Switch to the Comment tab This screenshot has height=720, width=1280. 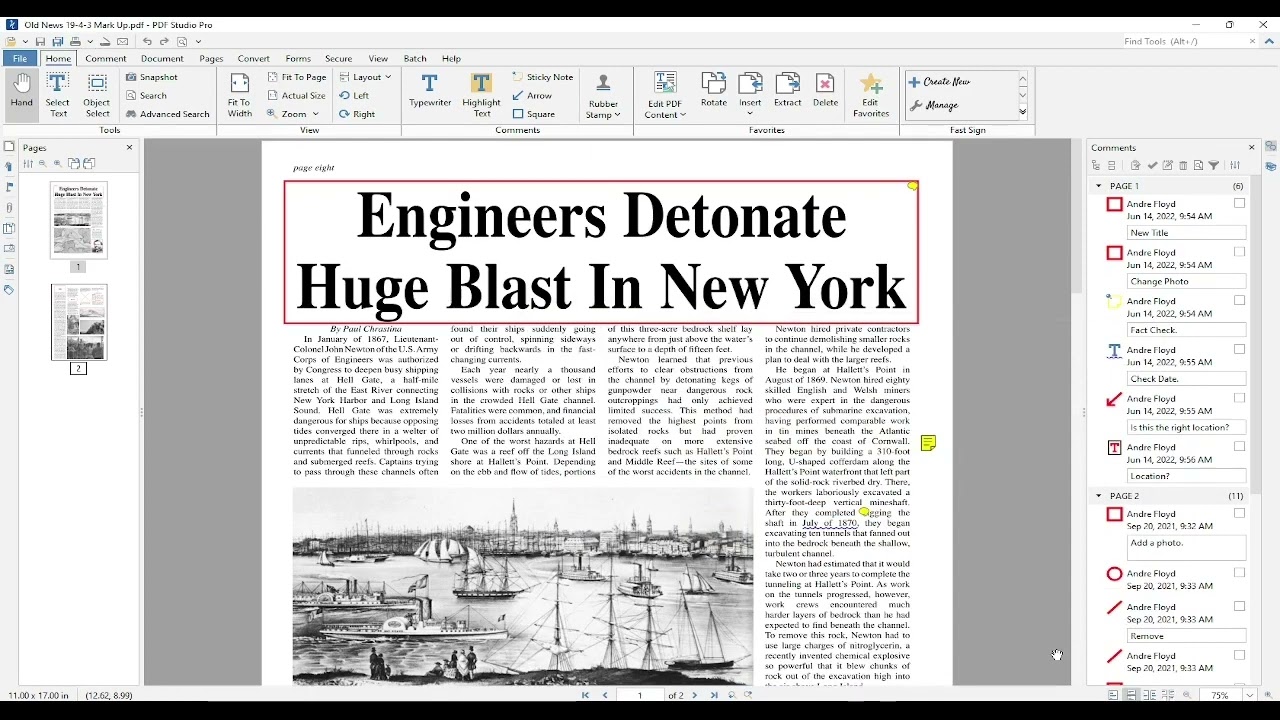click(106, 59)
